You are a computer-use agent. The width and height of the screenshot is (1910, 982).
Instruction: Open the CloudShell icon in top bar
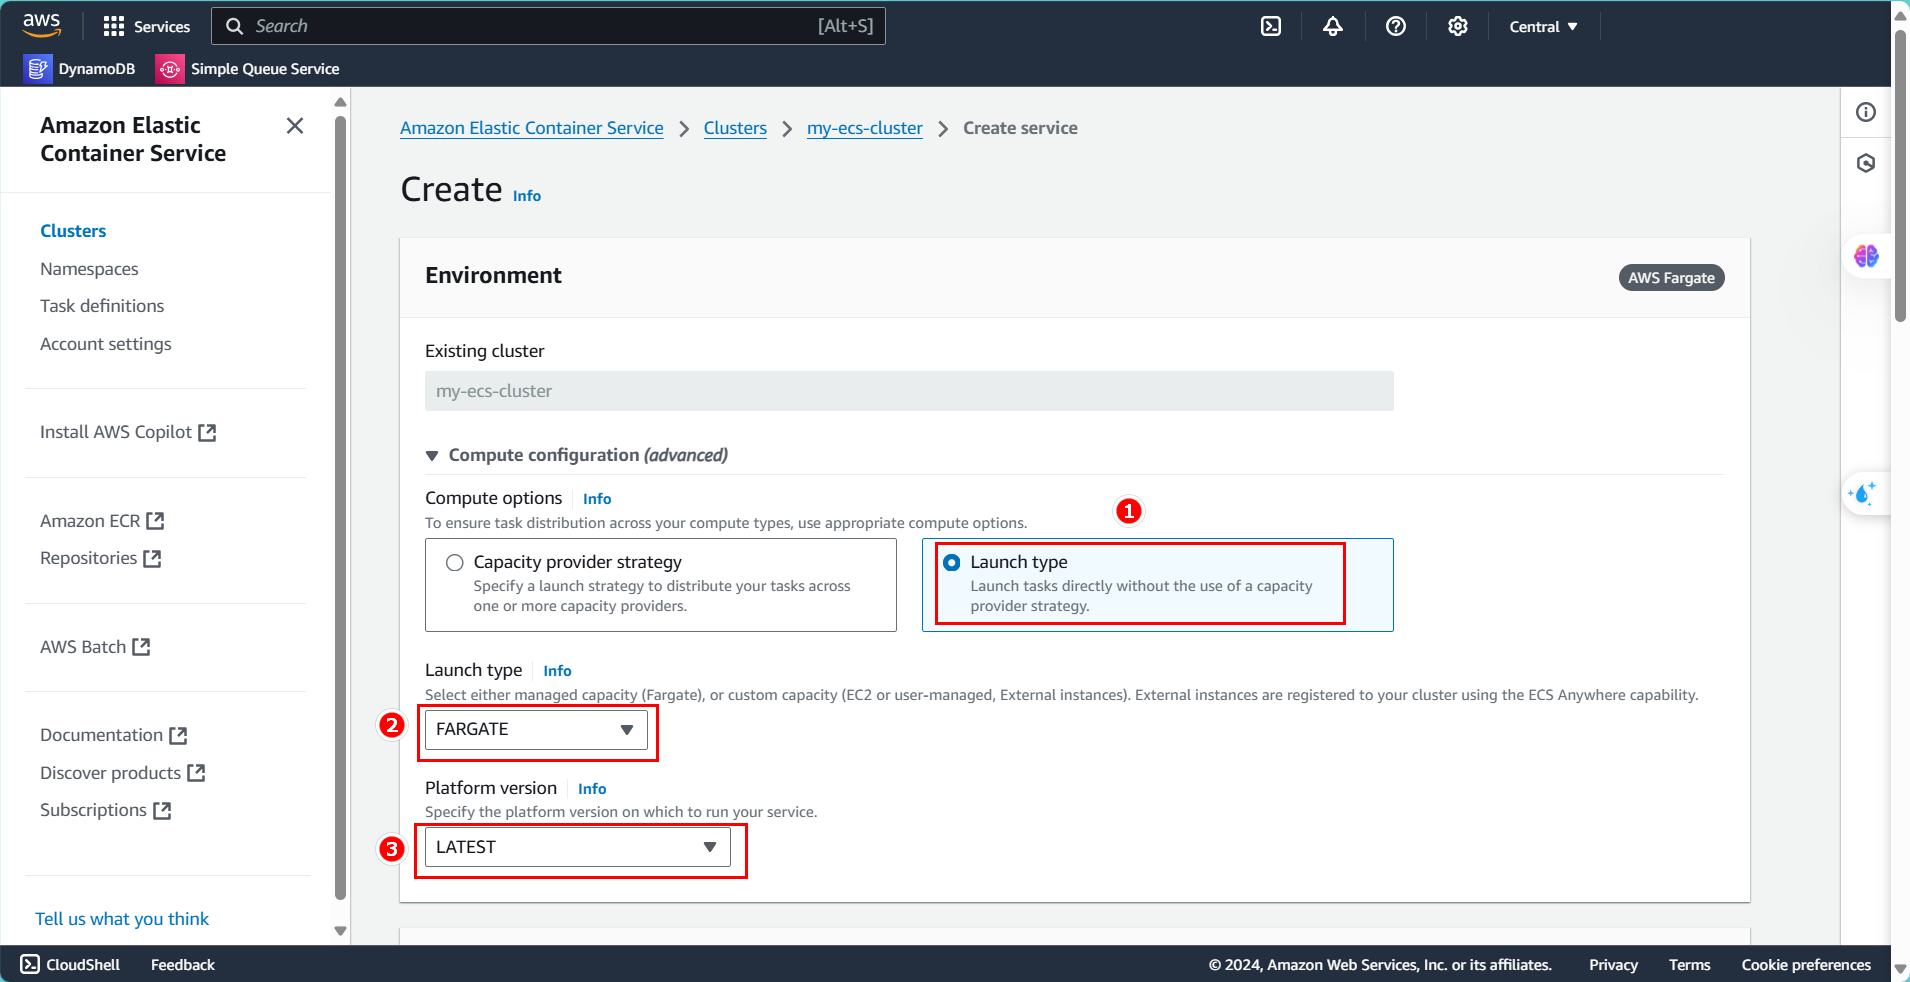coord(1271,26)
